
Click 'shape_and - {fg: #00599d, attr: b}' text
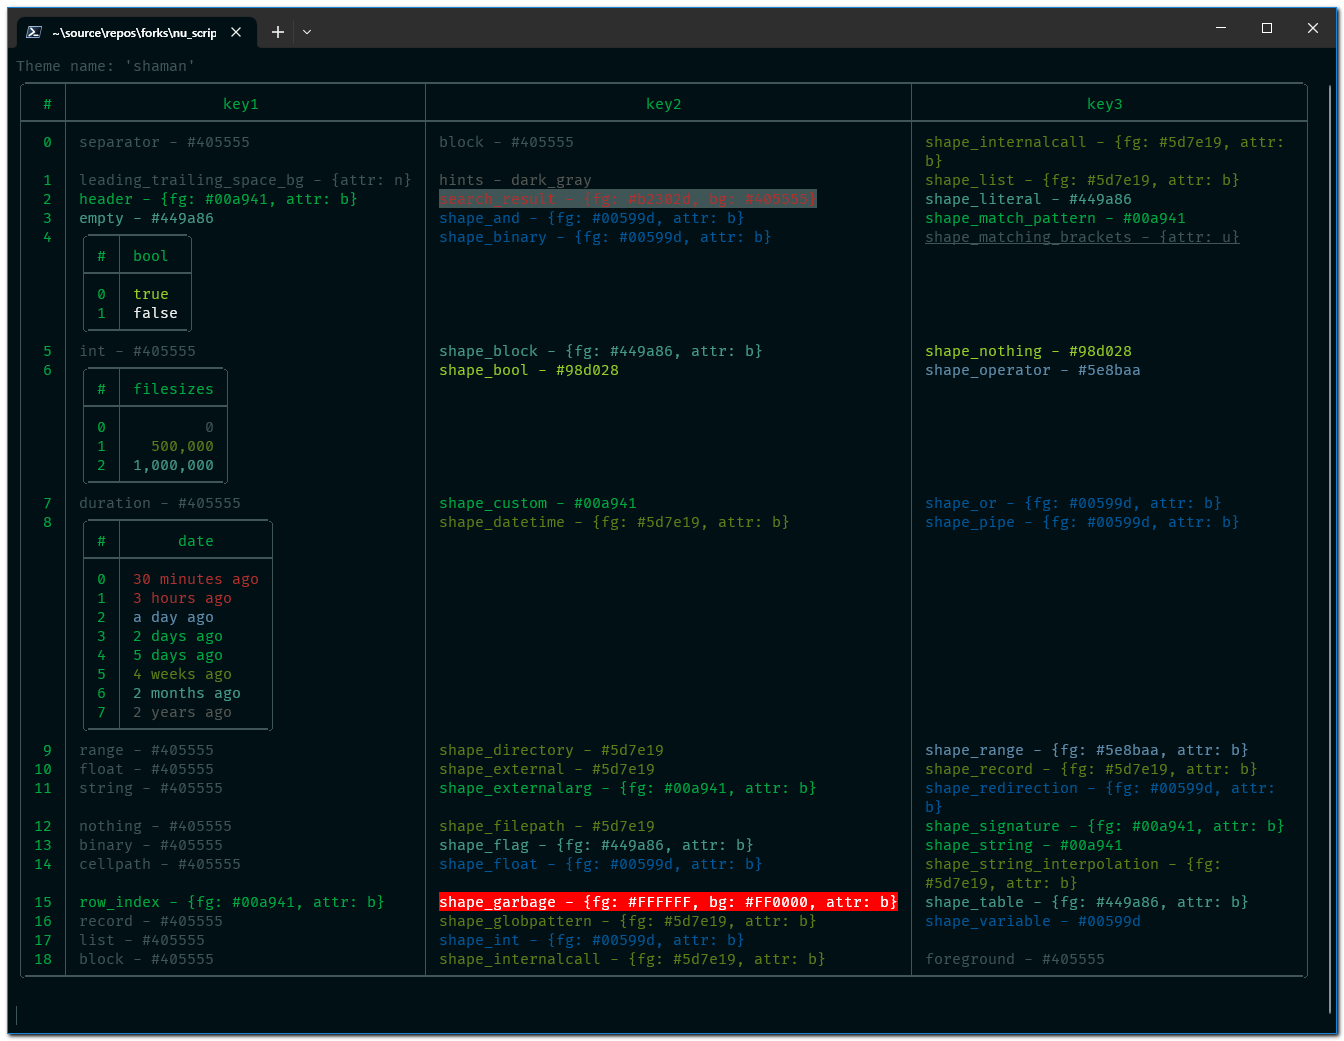[592, 218]
